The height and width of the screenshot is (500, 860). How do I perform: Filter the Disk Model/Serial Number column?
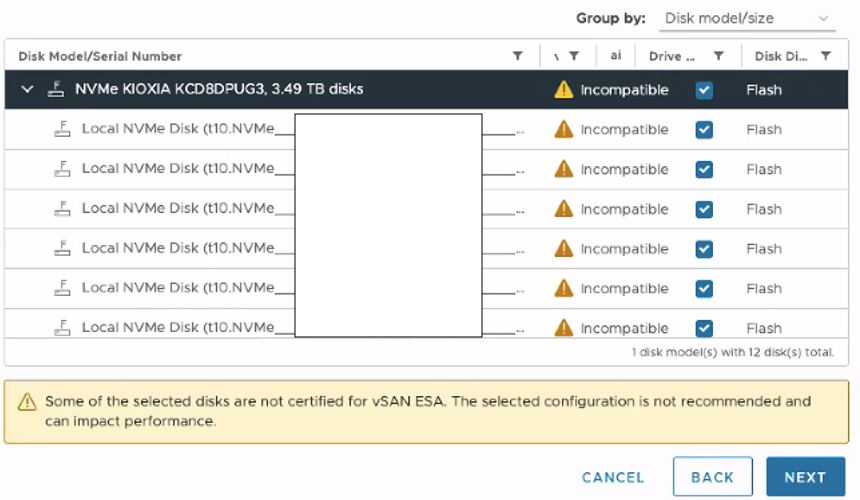click(517, 56)
